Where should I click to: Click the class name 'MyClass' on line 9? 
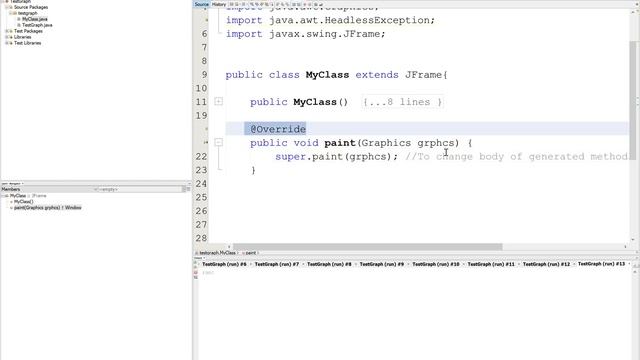click(327, 75)
